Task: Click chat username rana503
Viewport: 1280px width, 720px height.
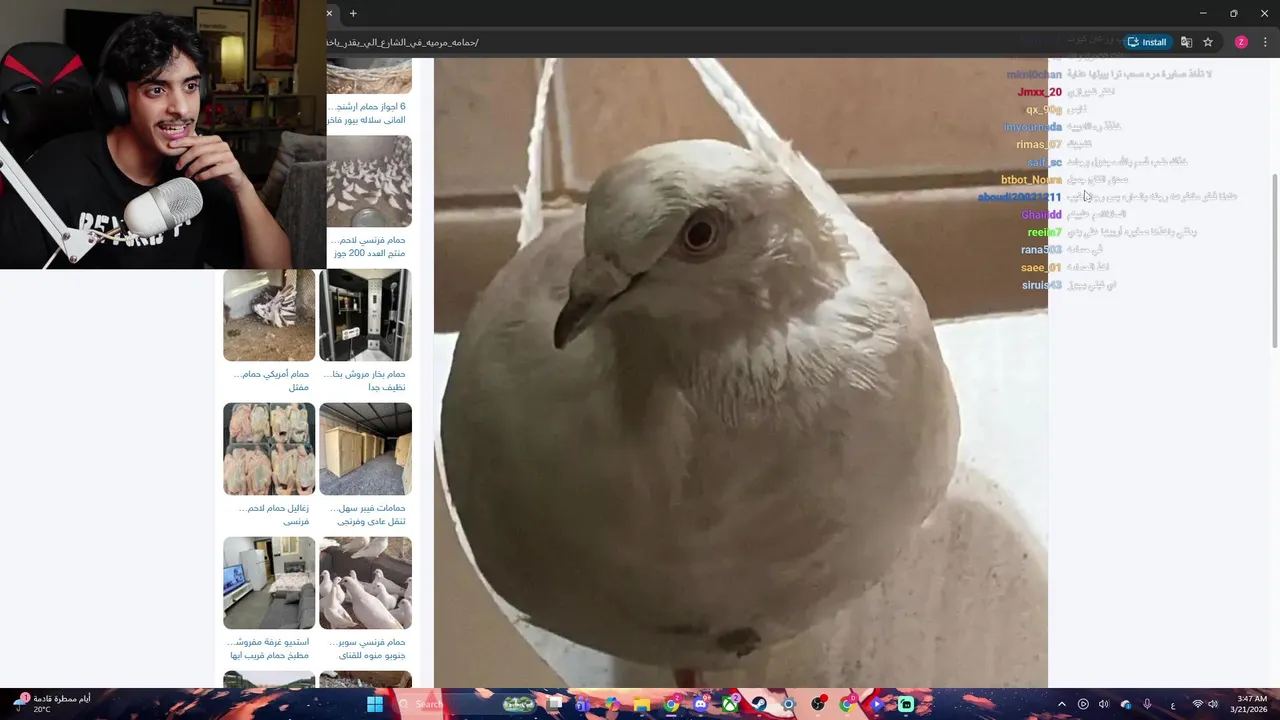Action: [x=1041, y=250]
